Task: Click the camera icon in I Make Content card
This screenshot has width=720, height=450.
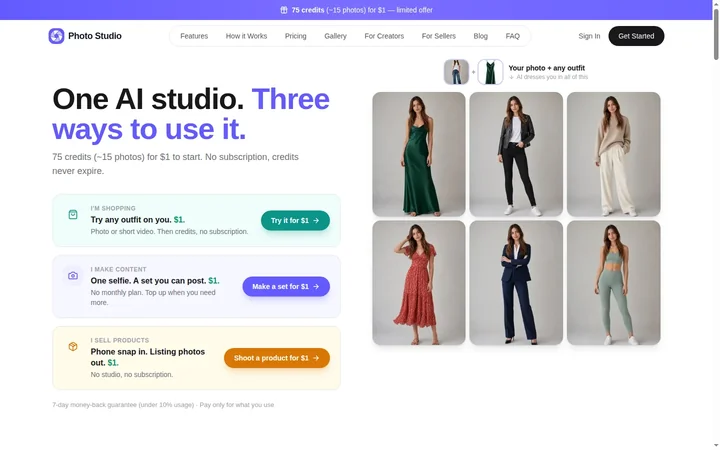Action: [73, 276]
